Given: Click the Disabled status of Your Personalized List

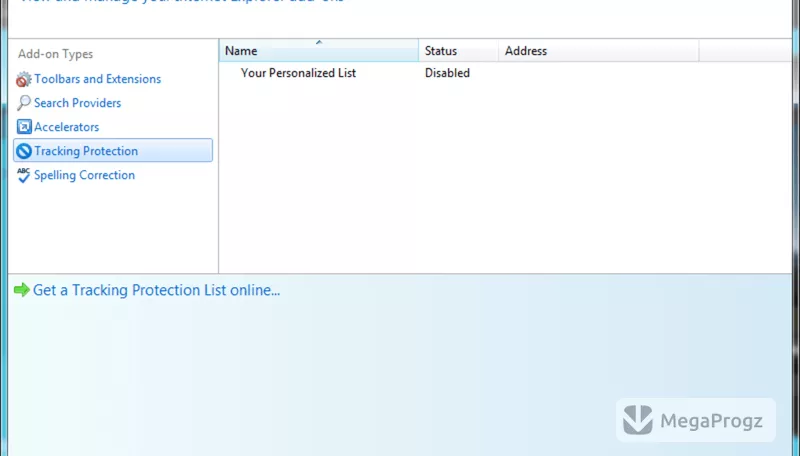Looking at the screenshot, I should point(447,73).
